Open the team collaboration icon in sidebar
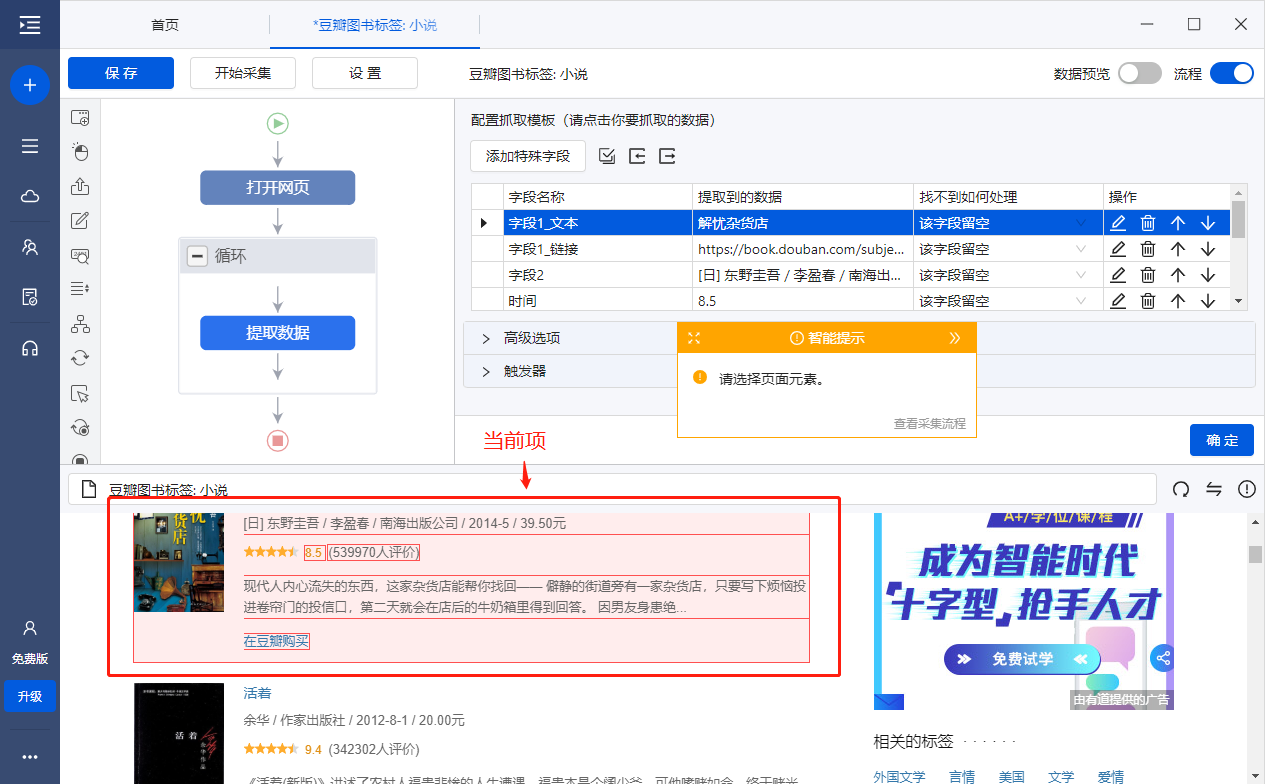Screen dimensions: 1265x784 click(x=30, y=247)
